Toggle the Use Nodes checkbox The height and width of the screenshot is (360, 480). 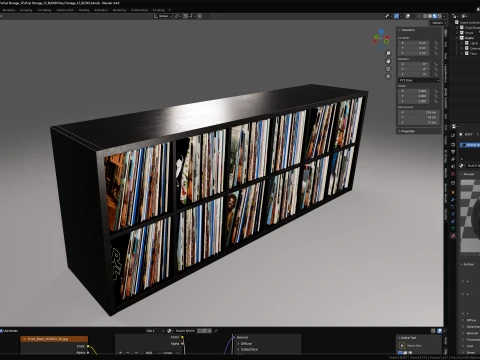(1, 331)
